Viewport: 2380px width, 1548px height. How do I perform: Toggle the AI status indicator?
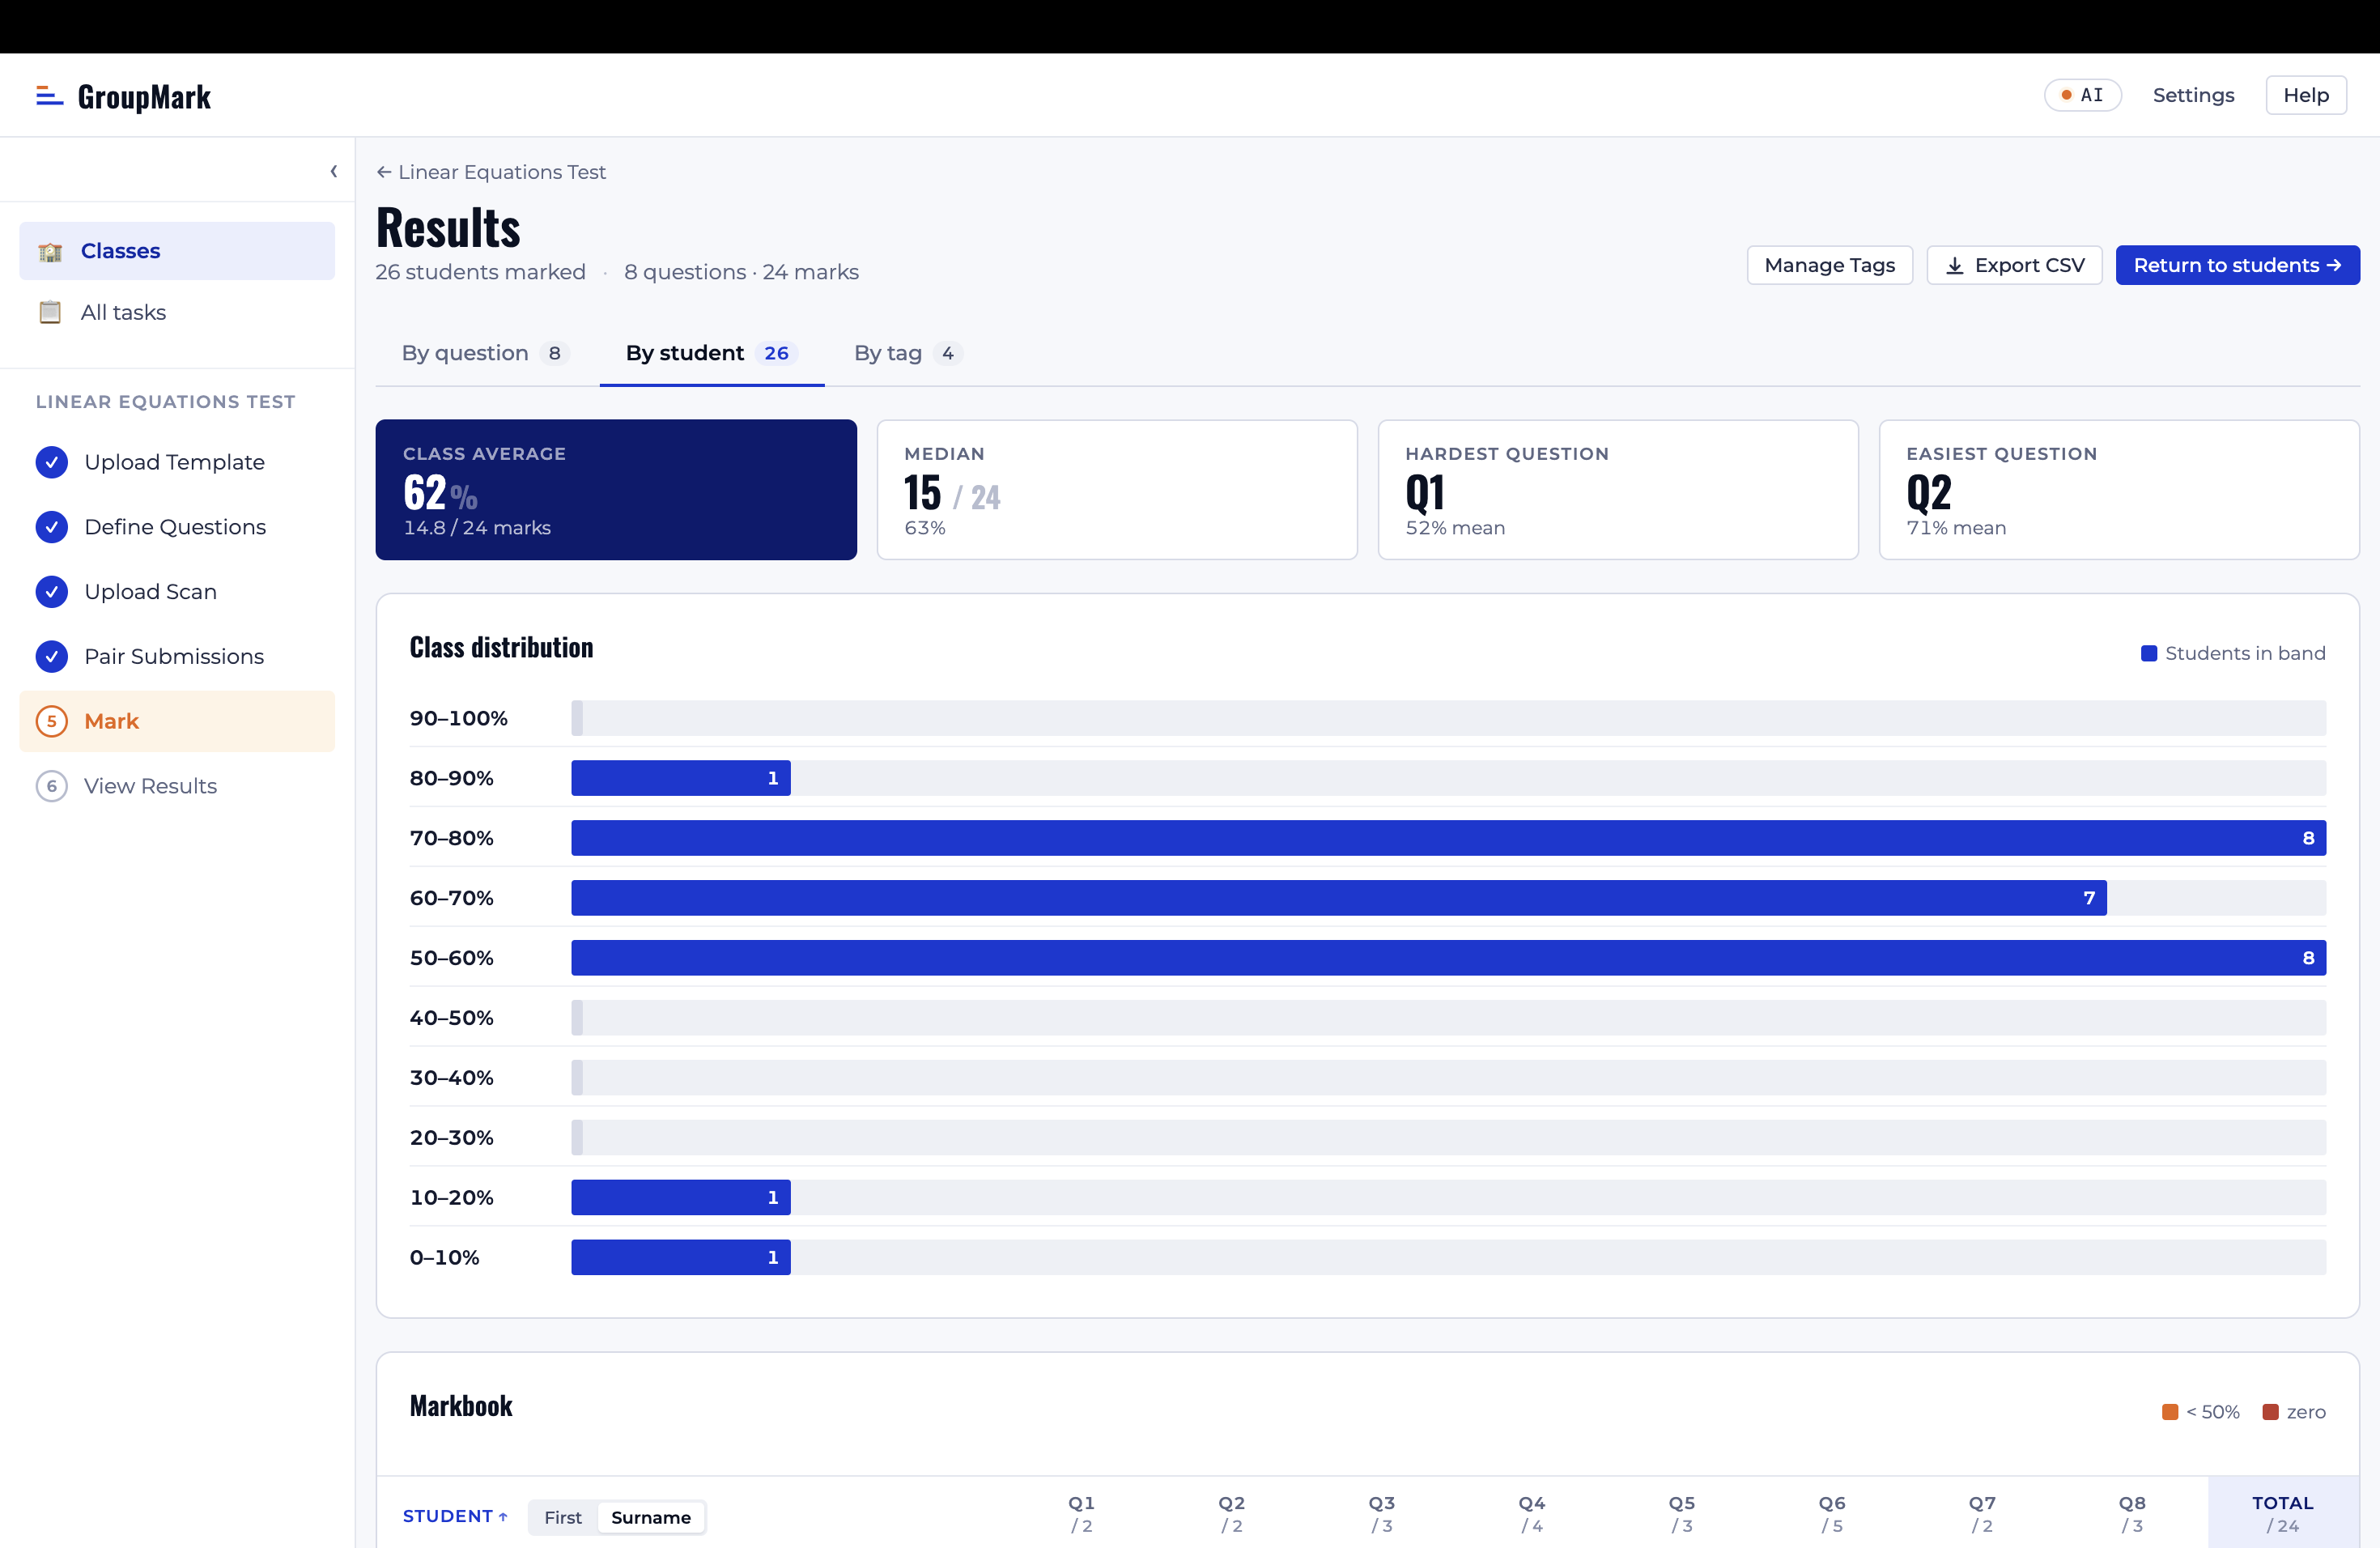pos(2083,95)
